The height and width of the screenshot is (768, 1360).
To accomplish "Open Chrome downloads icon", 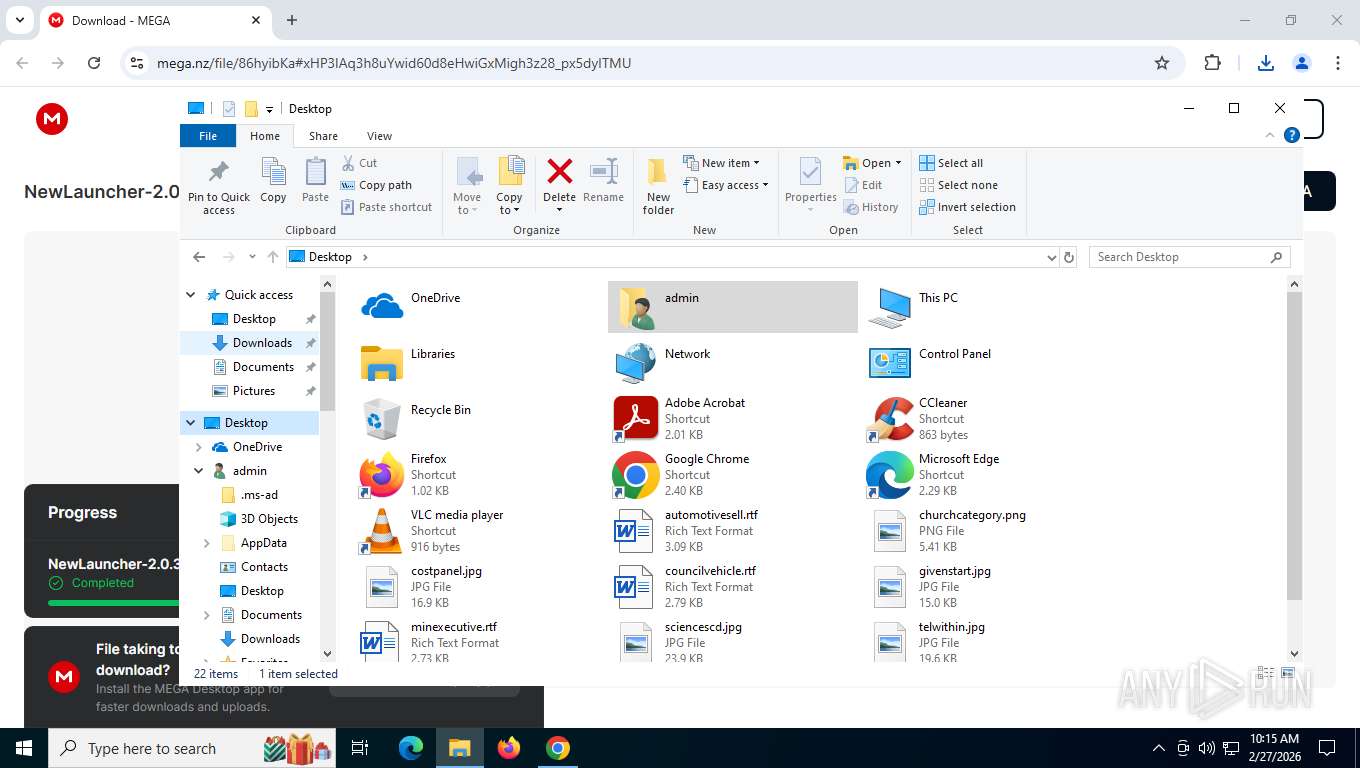I will coord(1265,63).
